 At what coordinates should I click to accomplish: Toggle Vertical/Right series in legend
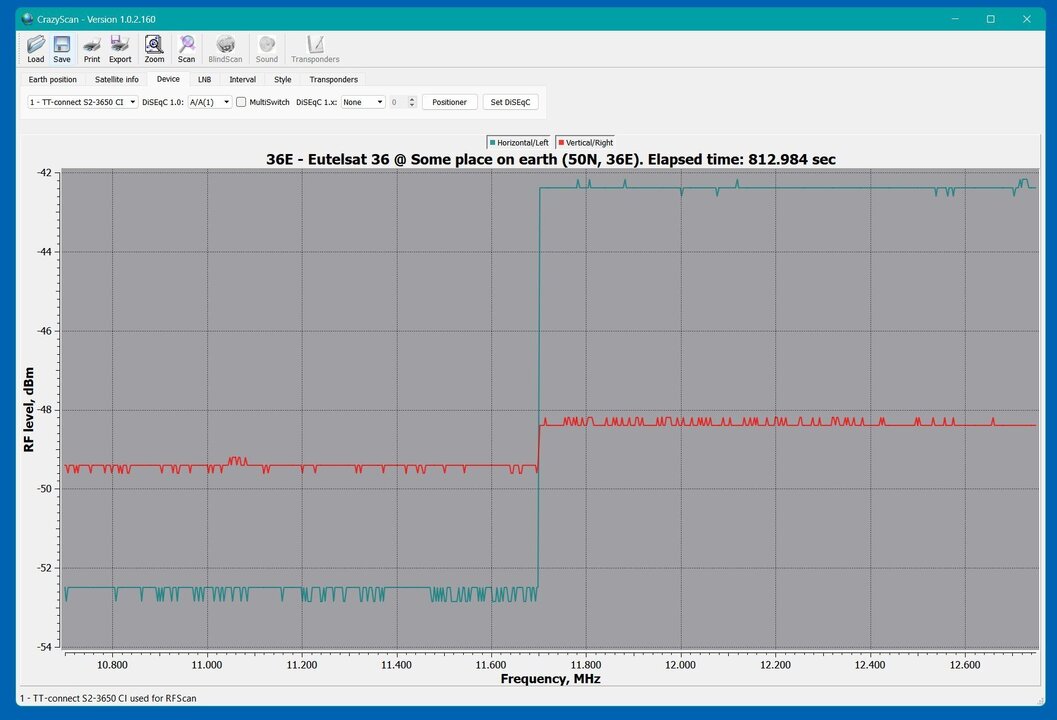[586, 143]
